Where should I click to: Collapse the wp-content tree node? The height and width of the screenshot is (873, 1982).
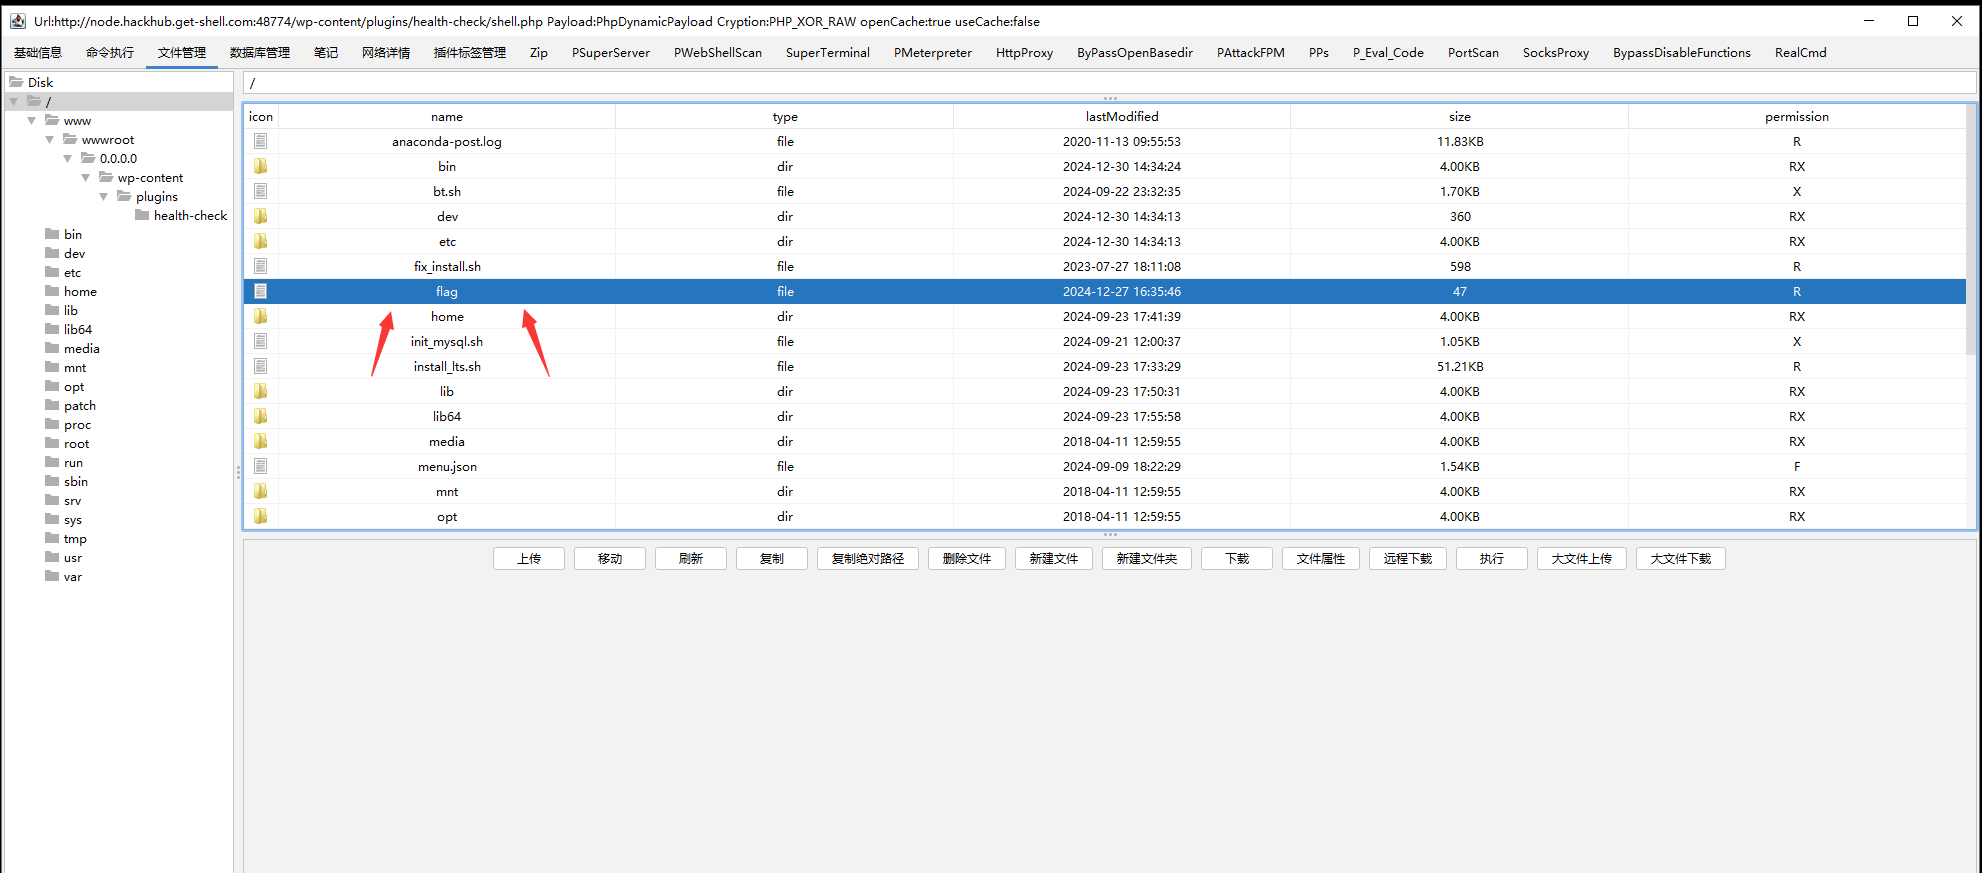(86, 178)
